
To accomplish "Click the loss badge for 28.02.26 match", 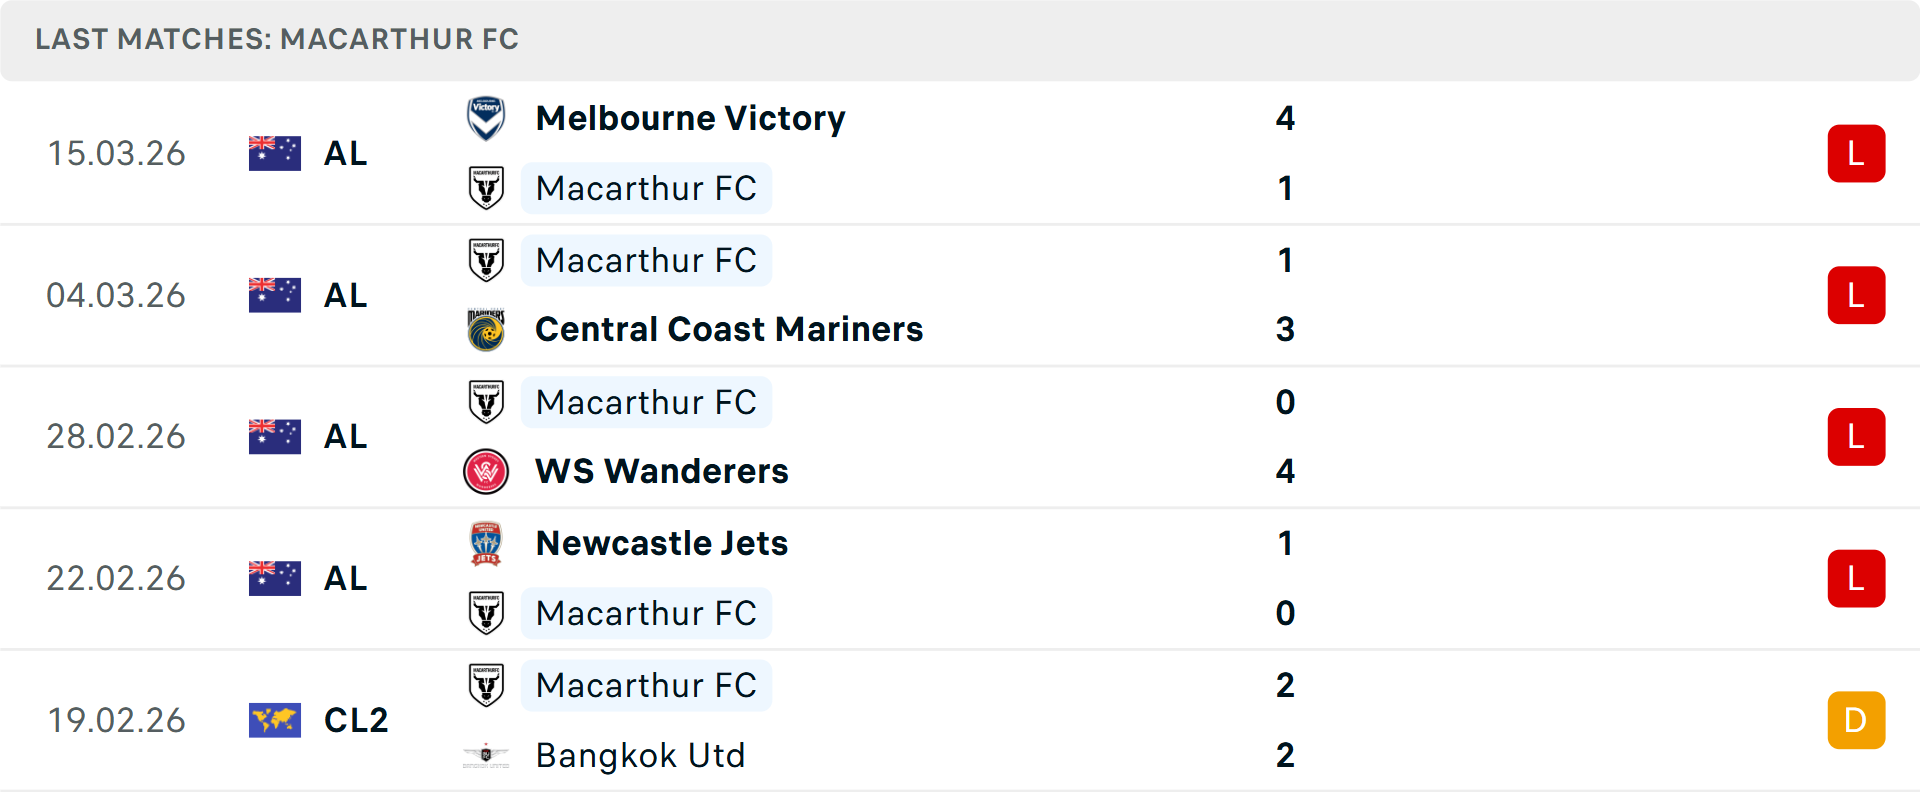I will pos(1856,437).
